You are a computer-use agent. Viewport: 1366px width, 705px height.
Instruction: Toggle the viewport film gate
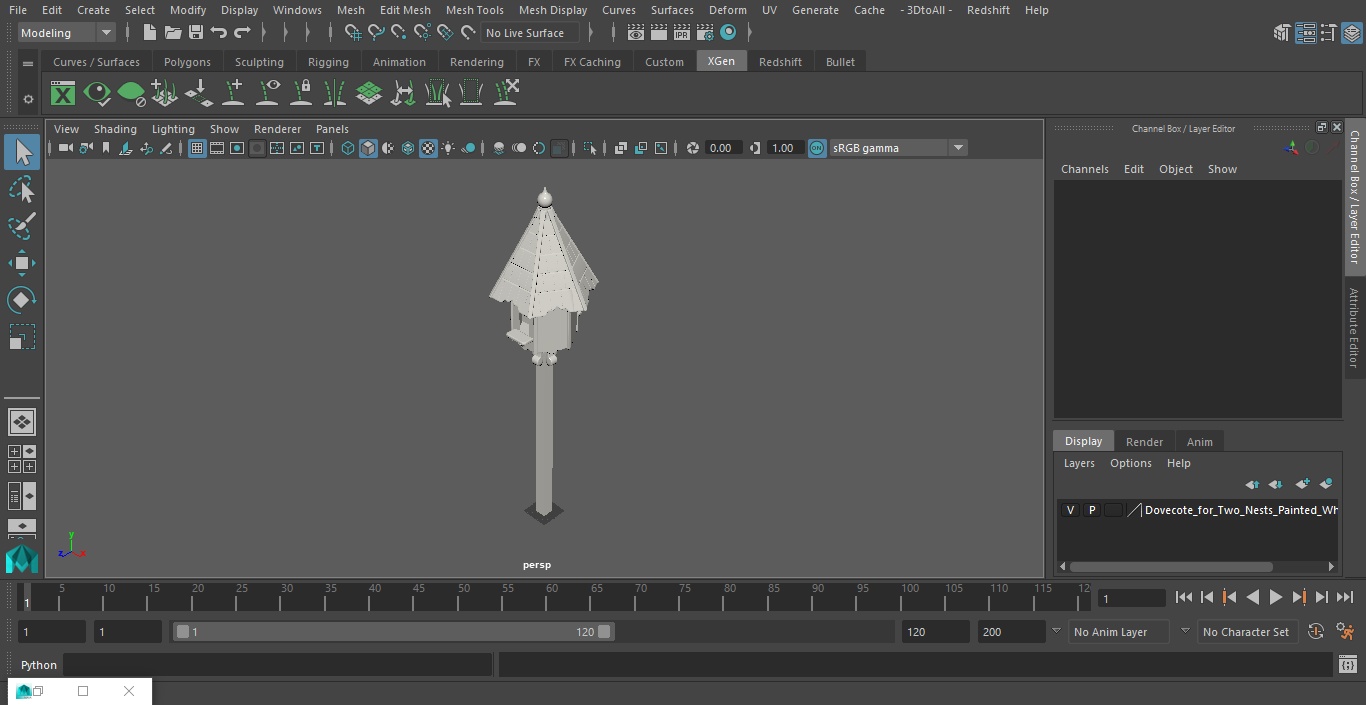click(217, 148)
